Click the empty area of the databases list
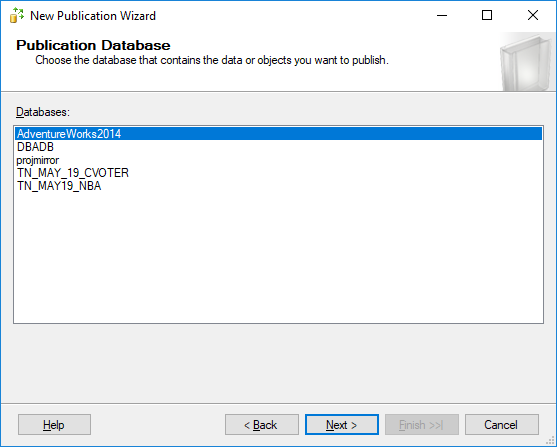The height and width of the screenshot is (447, 557). click(x=278, y=258)
